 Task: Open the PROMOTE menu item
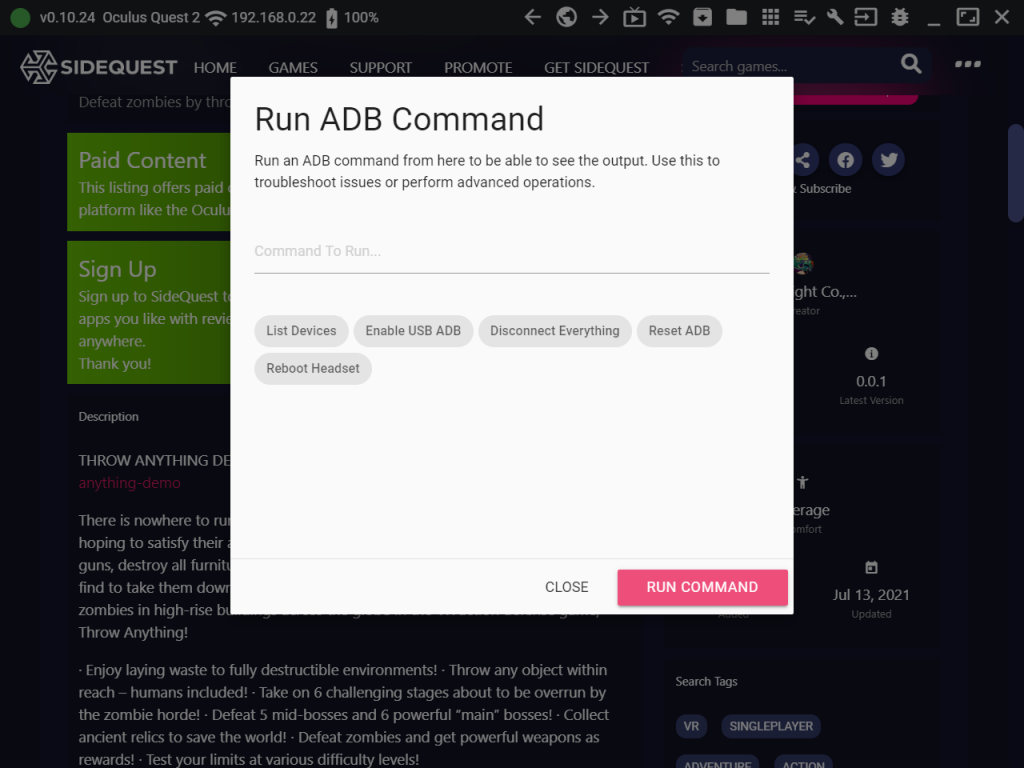[x=478, y=68]
